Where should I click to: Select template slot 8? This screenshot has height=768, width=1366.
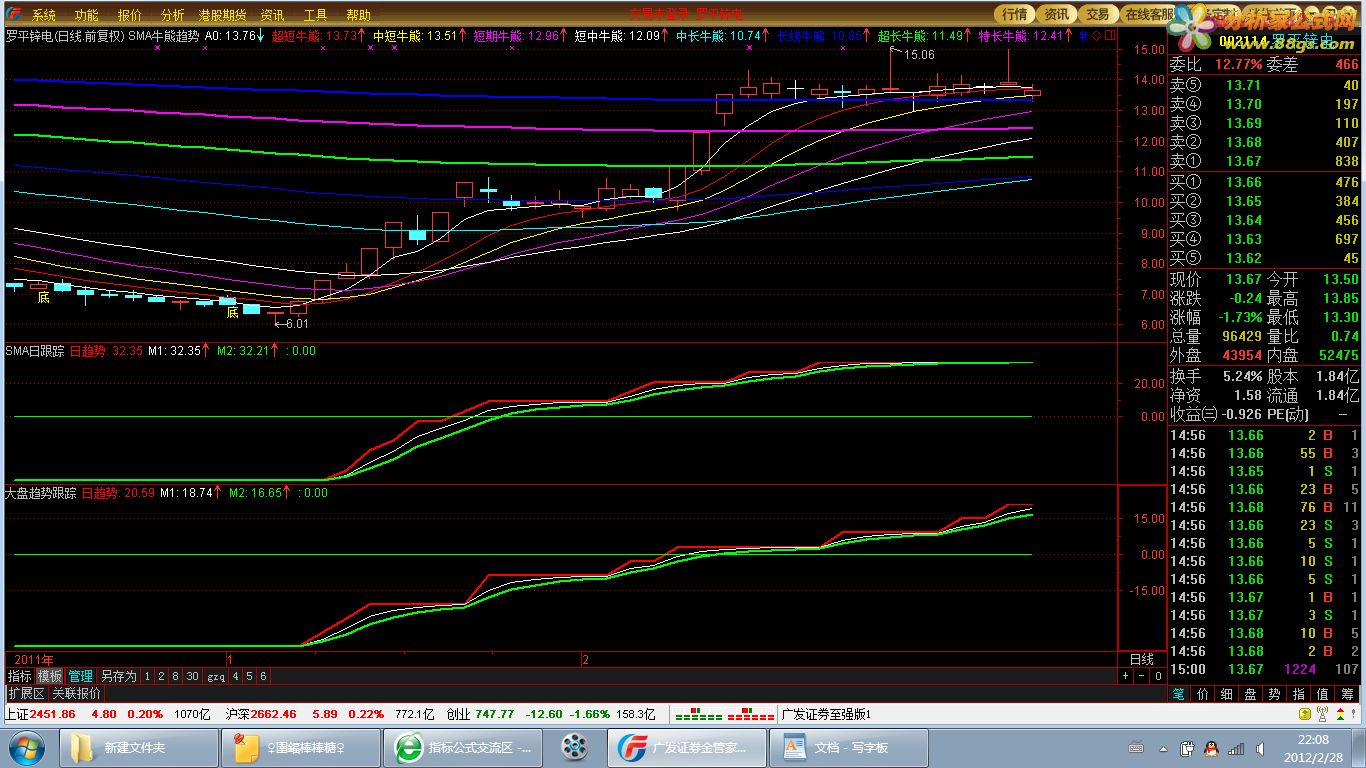tap(175, 676)
